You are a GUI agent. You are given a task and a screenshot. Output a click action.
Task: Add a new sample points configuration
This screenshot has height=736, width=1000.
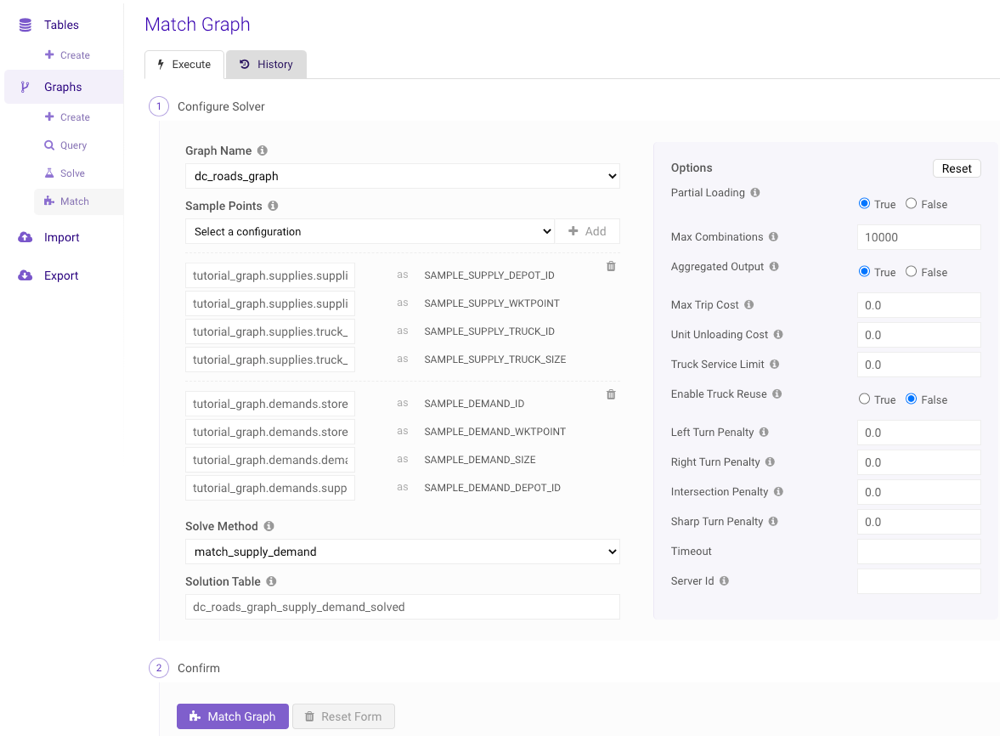click(588, 230)
